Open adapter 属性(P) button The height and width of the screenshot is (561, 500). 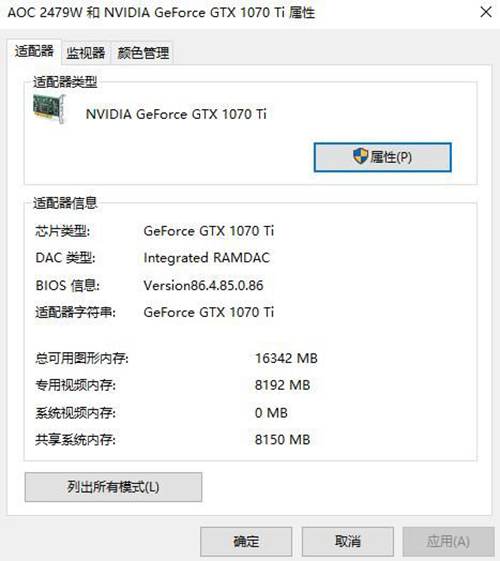pyautogui.click(x=383, y=157)
